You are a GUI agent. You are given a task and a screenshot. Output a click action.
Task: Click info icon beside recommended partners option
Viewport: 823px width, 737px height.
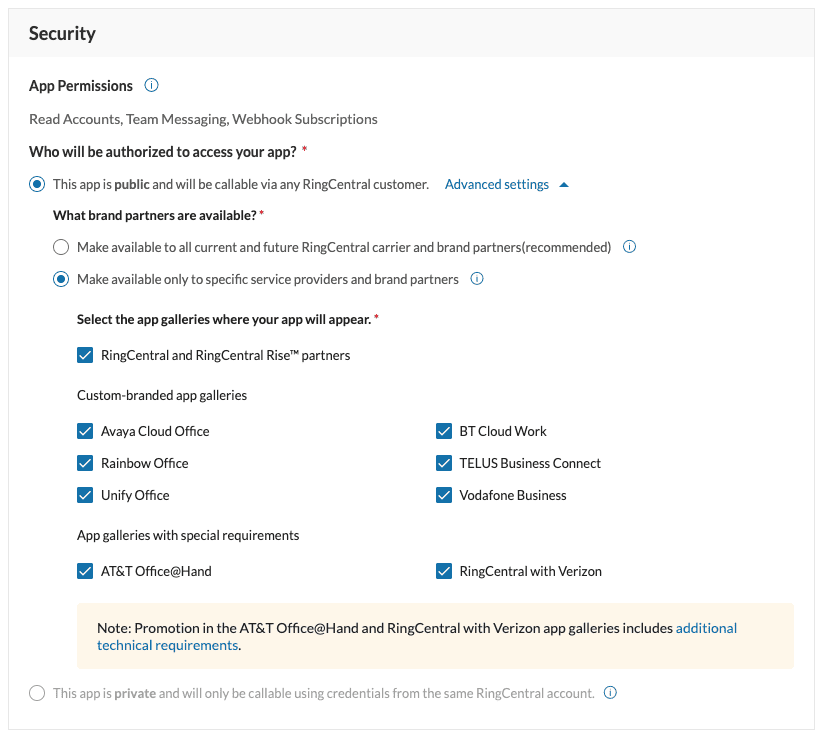click(630, 247)
